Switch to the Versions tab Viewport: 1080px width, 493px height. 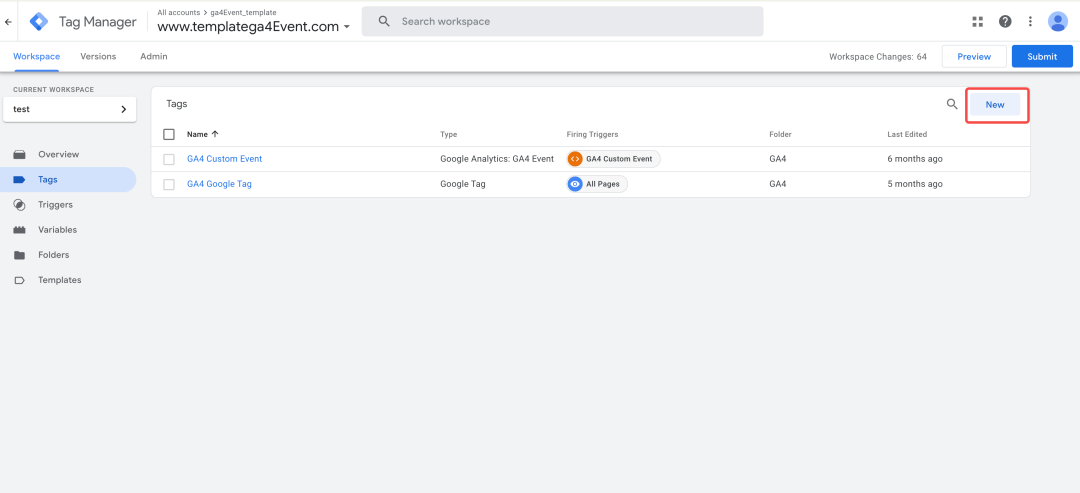98,56
